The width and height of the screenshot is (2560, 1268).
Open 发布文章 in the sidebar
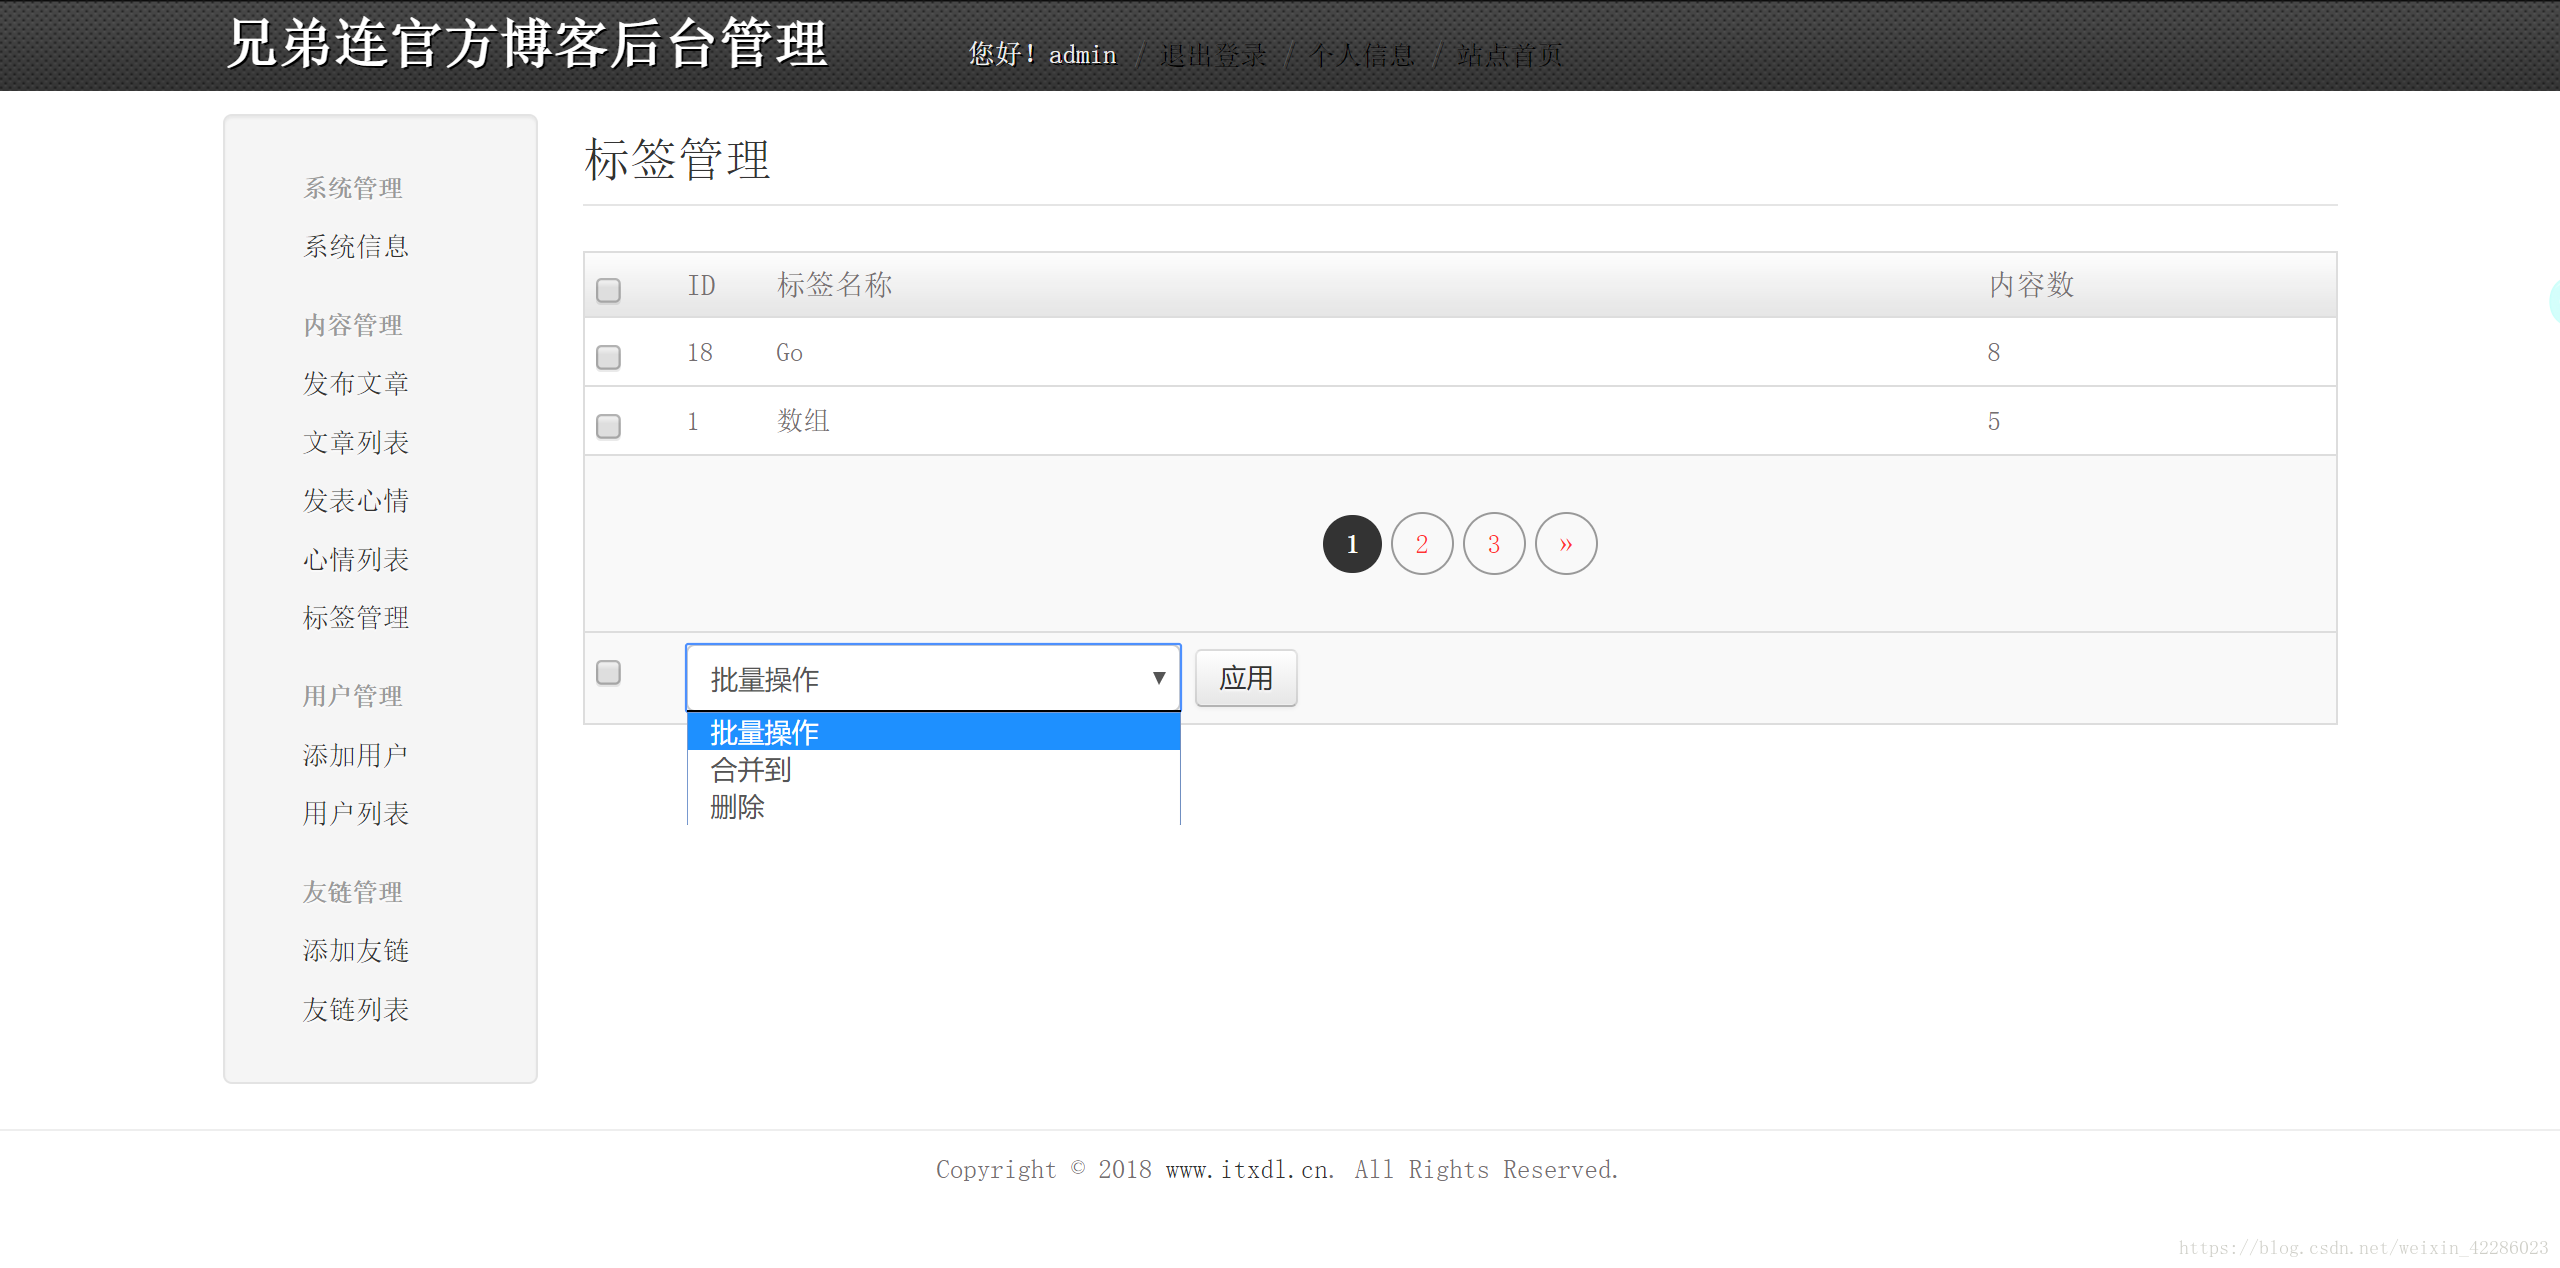(x=356, y=383)
